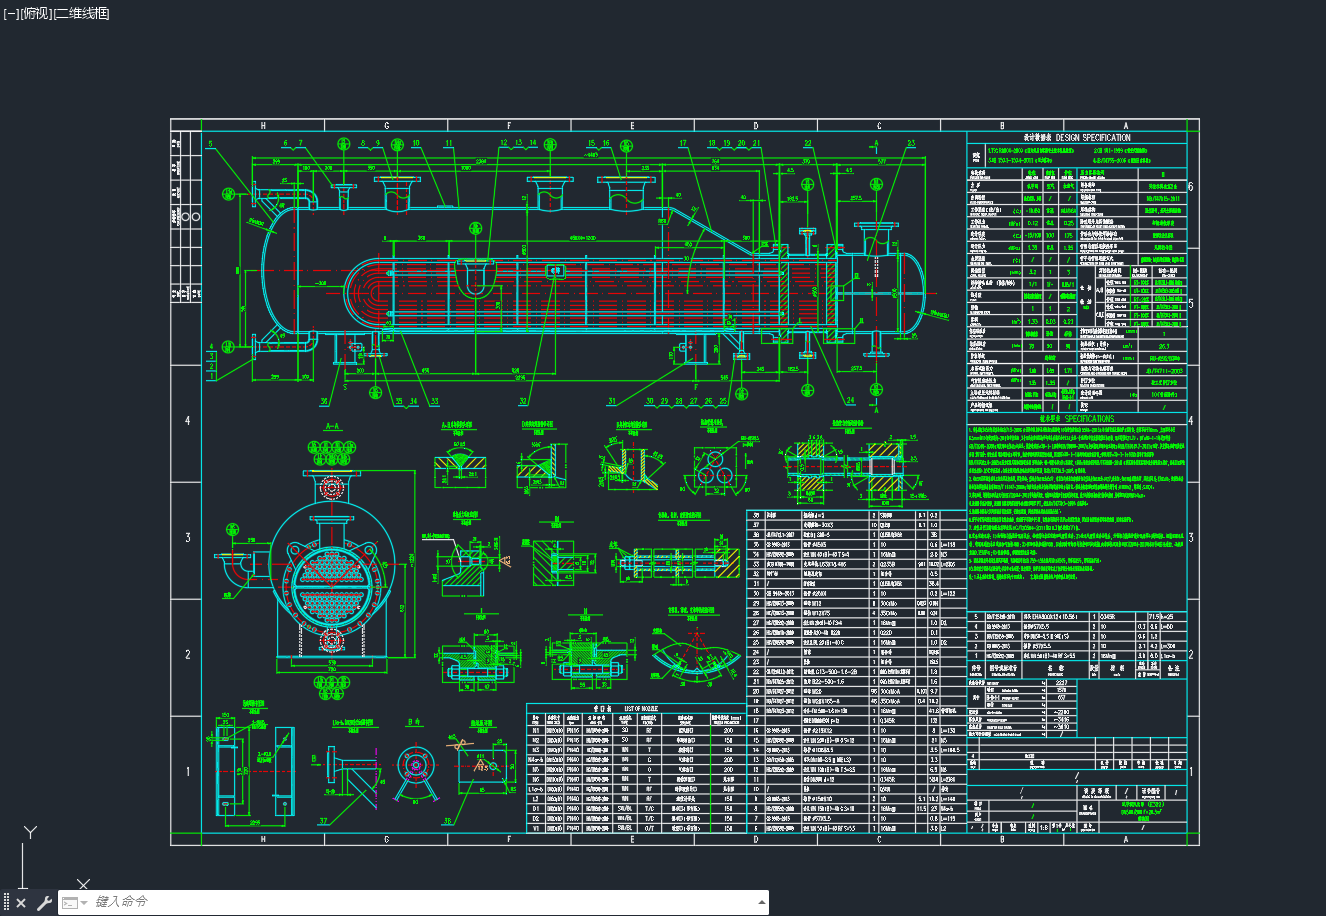Select part balloon number 38
Image resolution: width=1326 pixels, height=916 pixels.
(x=447, y=821)
